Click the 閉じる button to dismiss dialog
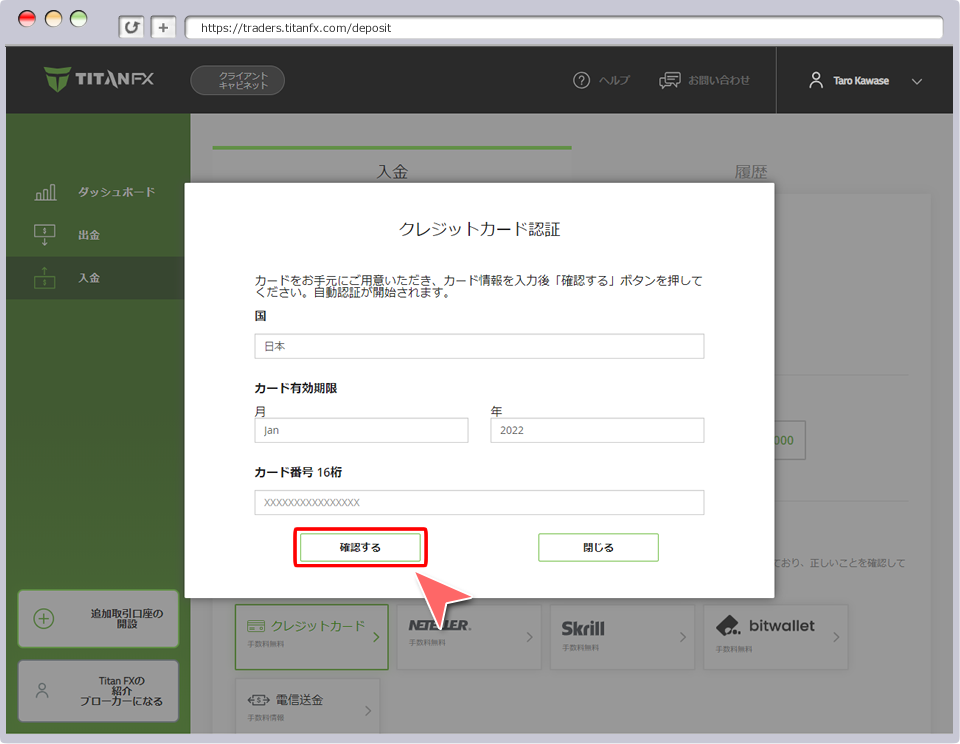Viewport: 960px width, 744px height. pos(598,547)
